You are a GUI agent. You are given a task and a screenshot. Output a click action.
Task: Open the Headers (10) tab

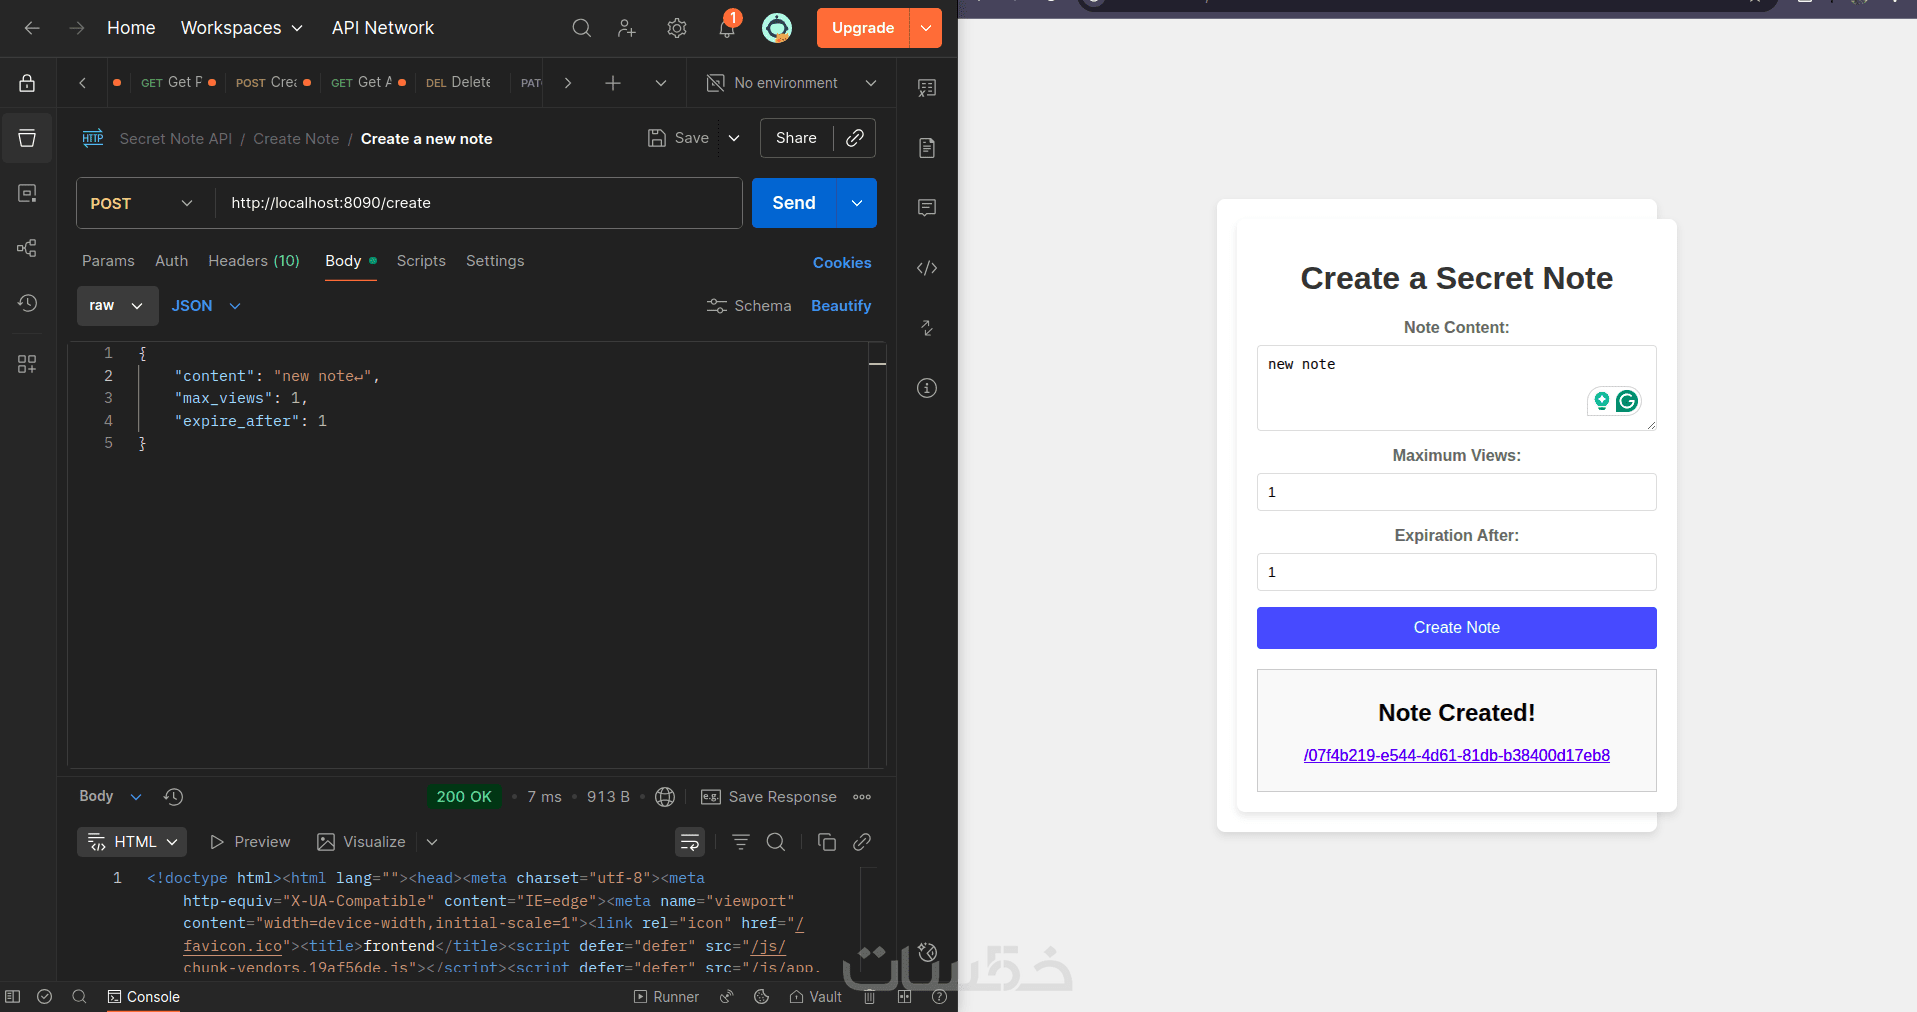click(254, 261)
